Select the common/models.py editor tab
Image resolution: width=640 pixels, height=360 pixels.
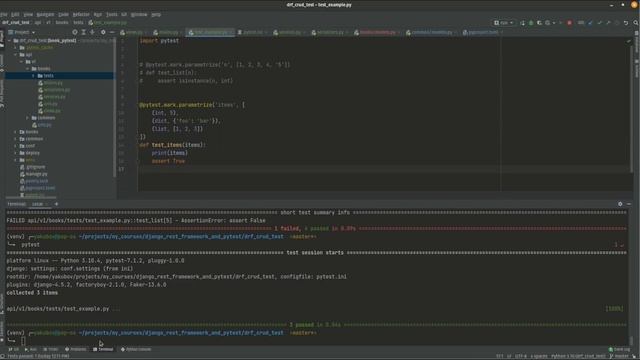(x=431, y=32)
